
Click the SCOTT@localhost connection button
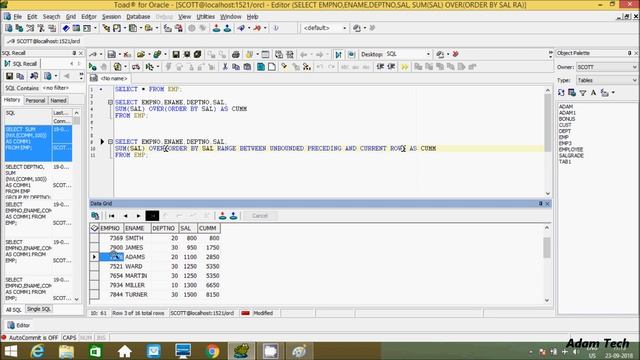coord(44,41)
